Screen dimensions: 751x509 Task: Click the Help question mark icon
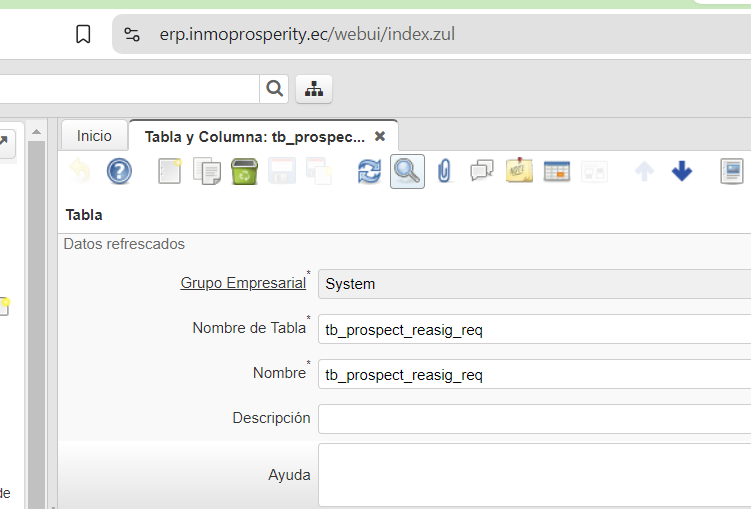click(119, 171)
